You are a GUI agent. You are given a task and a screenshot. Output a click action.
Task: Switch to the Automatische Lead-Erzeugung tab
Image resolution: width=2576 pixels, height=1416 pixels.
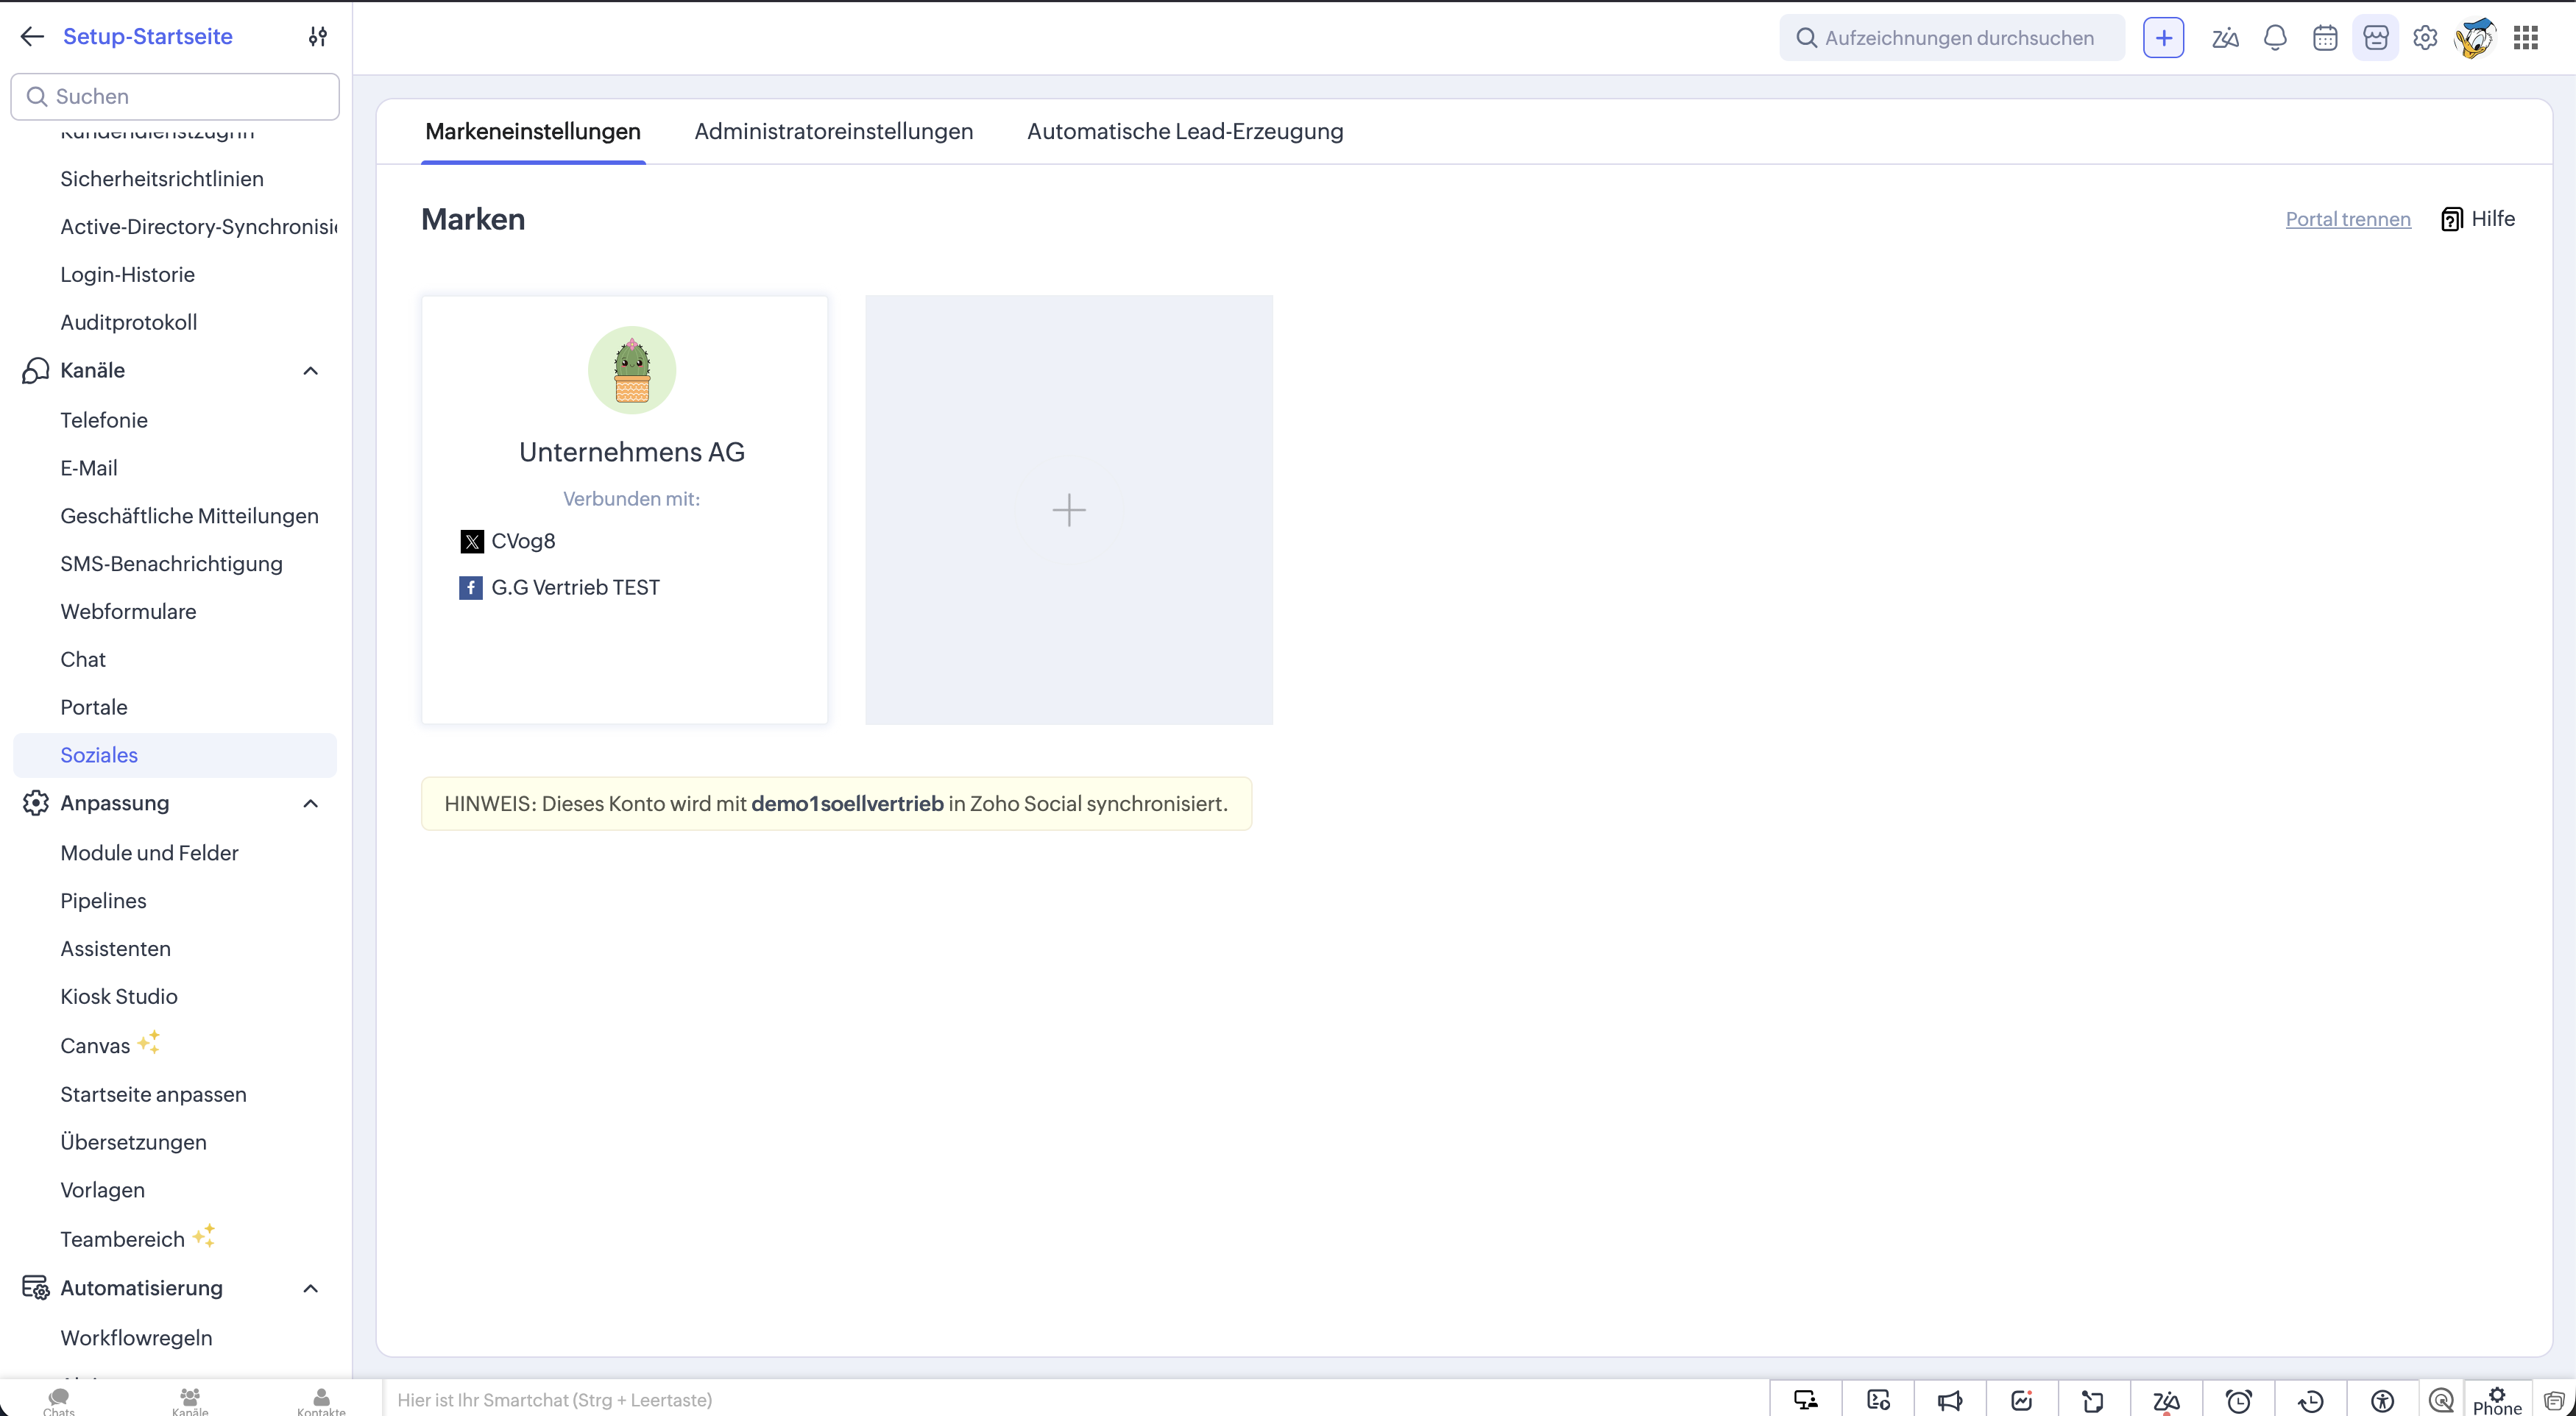1185,131
